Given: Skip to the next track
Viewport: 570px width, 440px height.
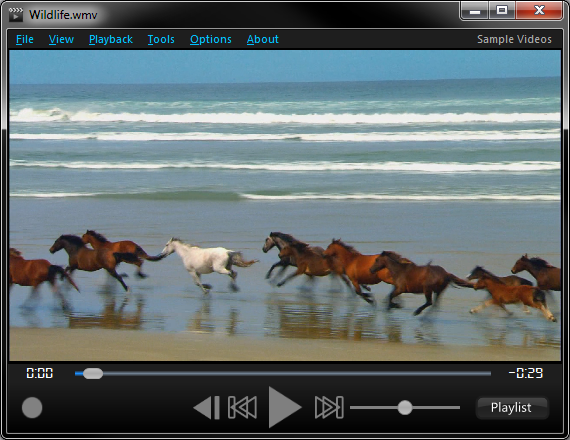Looking at the screenshot, I should click(x=329, y=408).
